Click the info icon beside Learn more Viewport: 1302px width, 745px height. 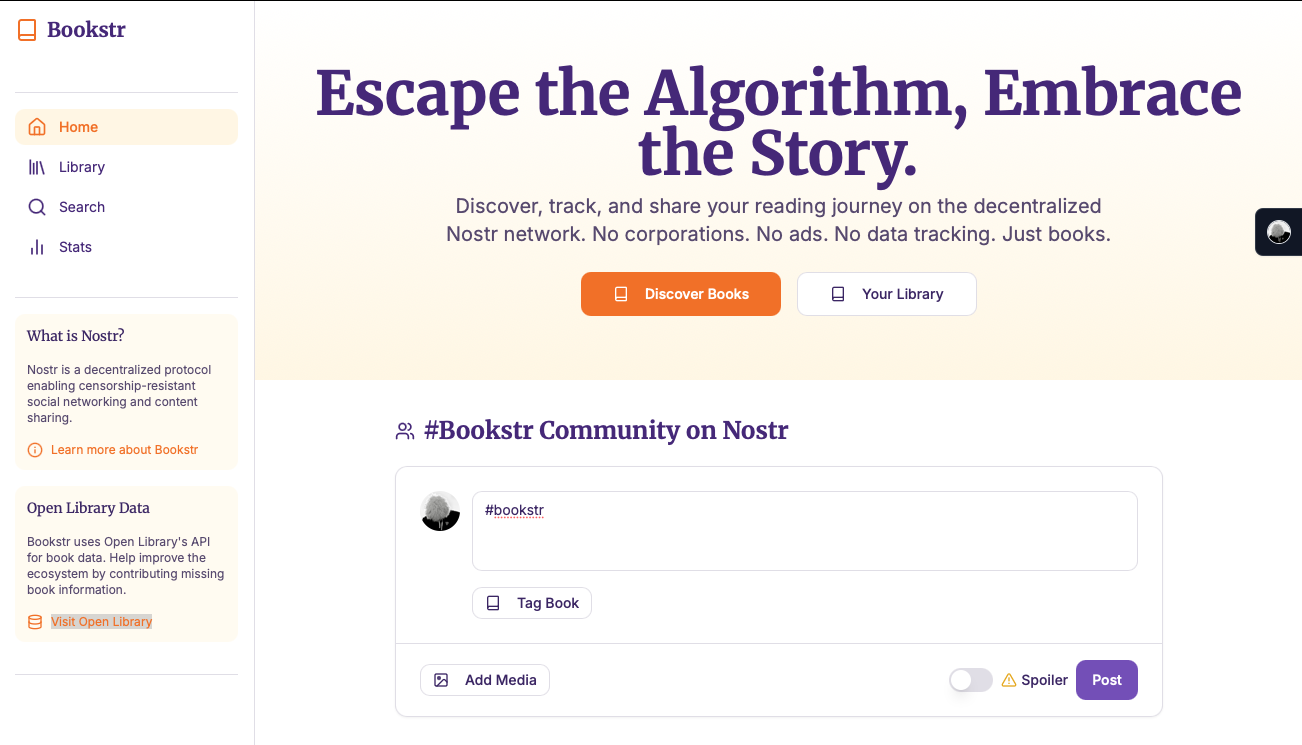point(35,450)
